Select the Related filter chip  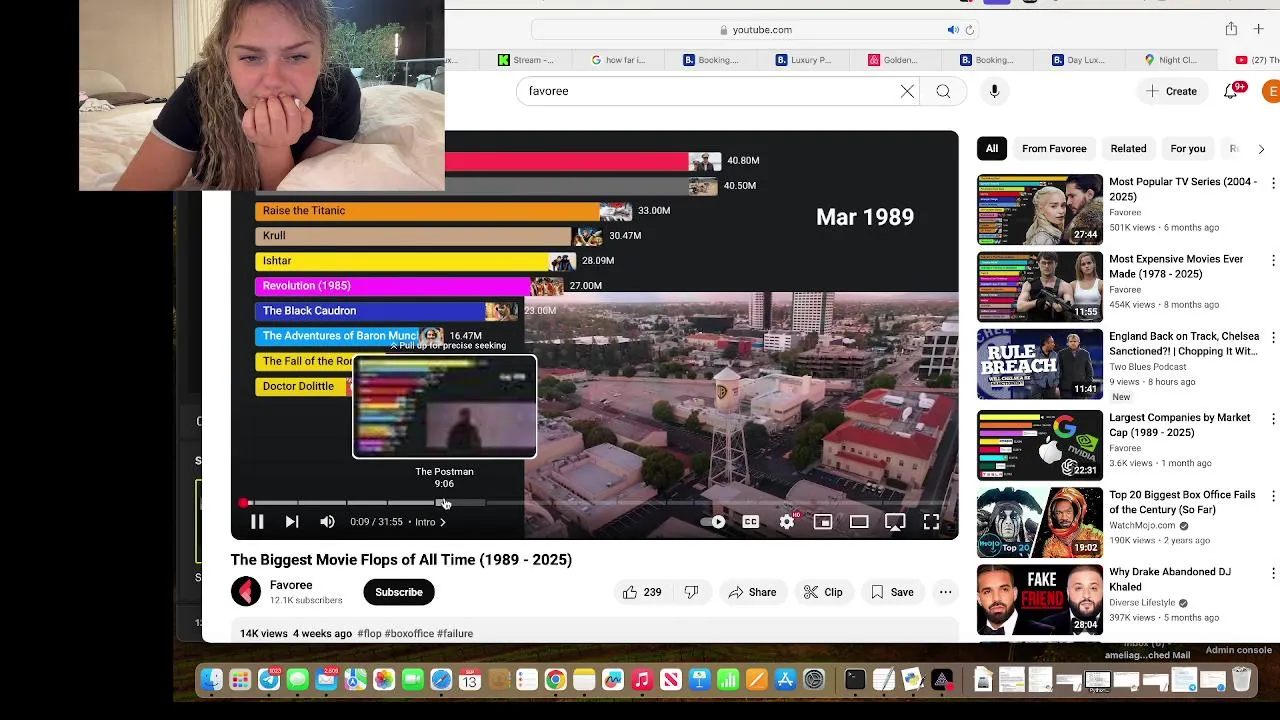(x=1128, y=149)
